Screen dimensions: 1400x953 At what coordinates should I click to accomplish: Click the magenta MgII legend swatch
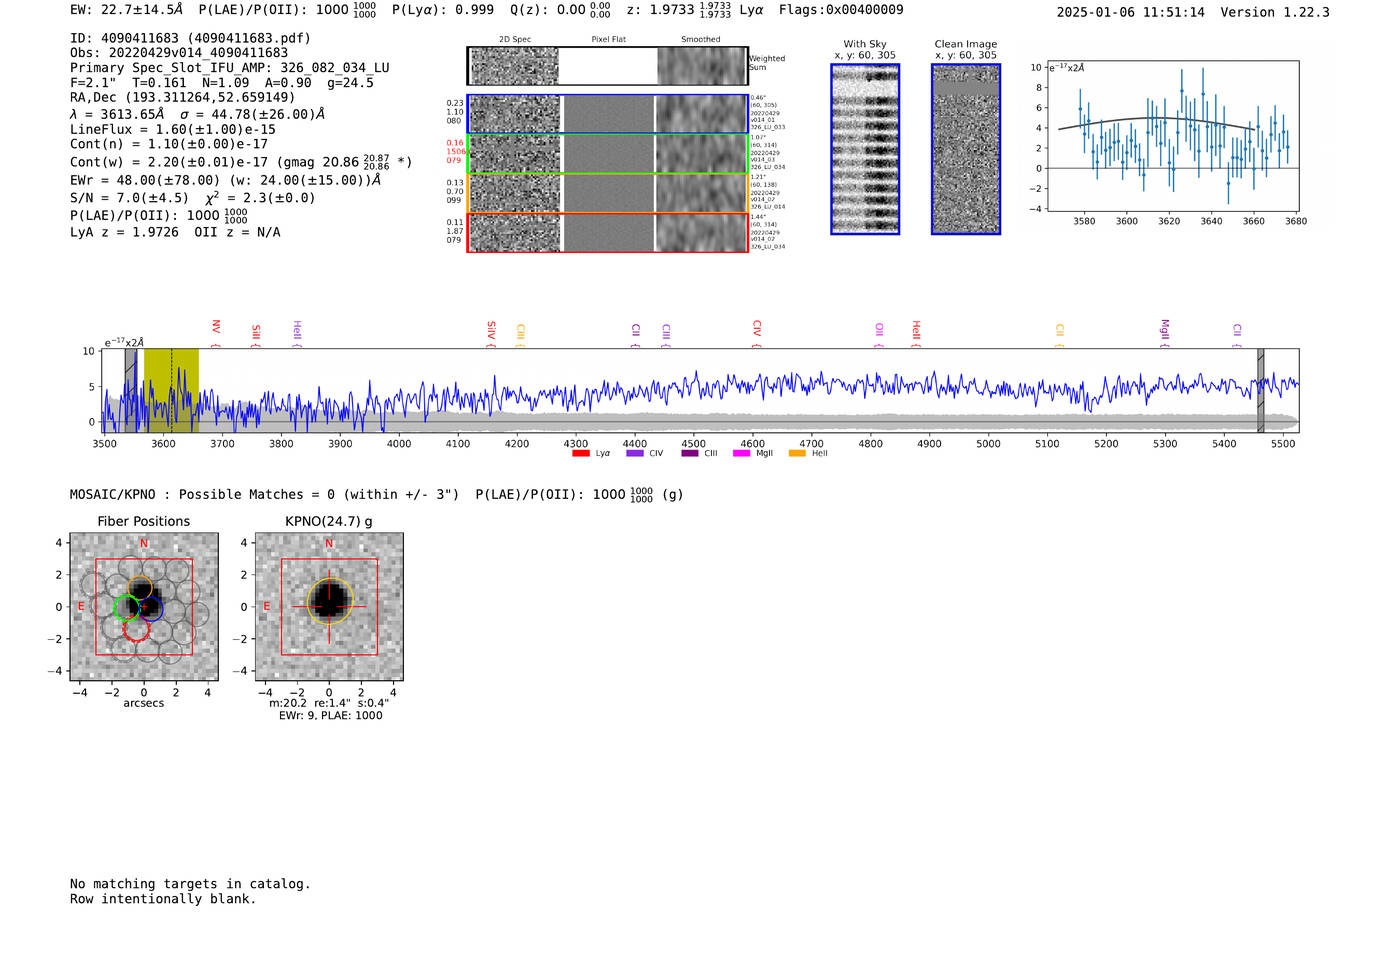(x=741, y=454)
